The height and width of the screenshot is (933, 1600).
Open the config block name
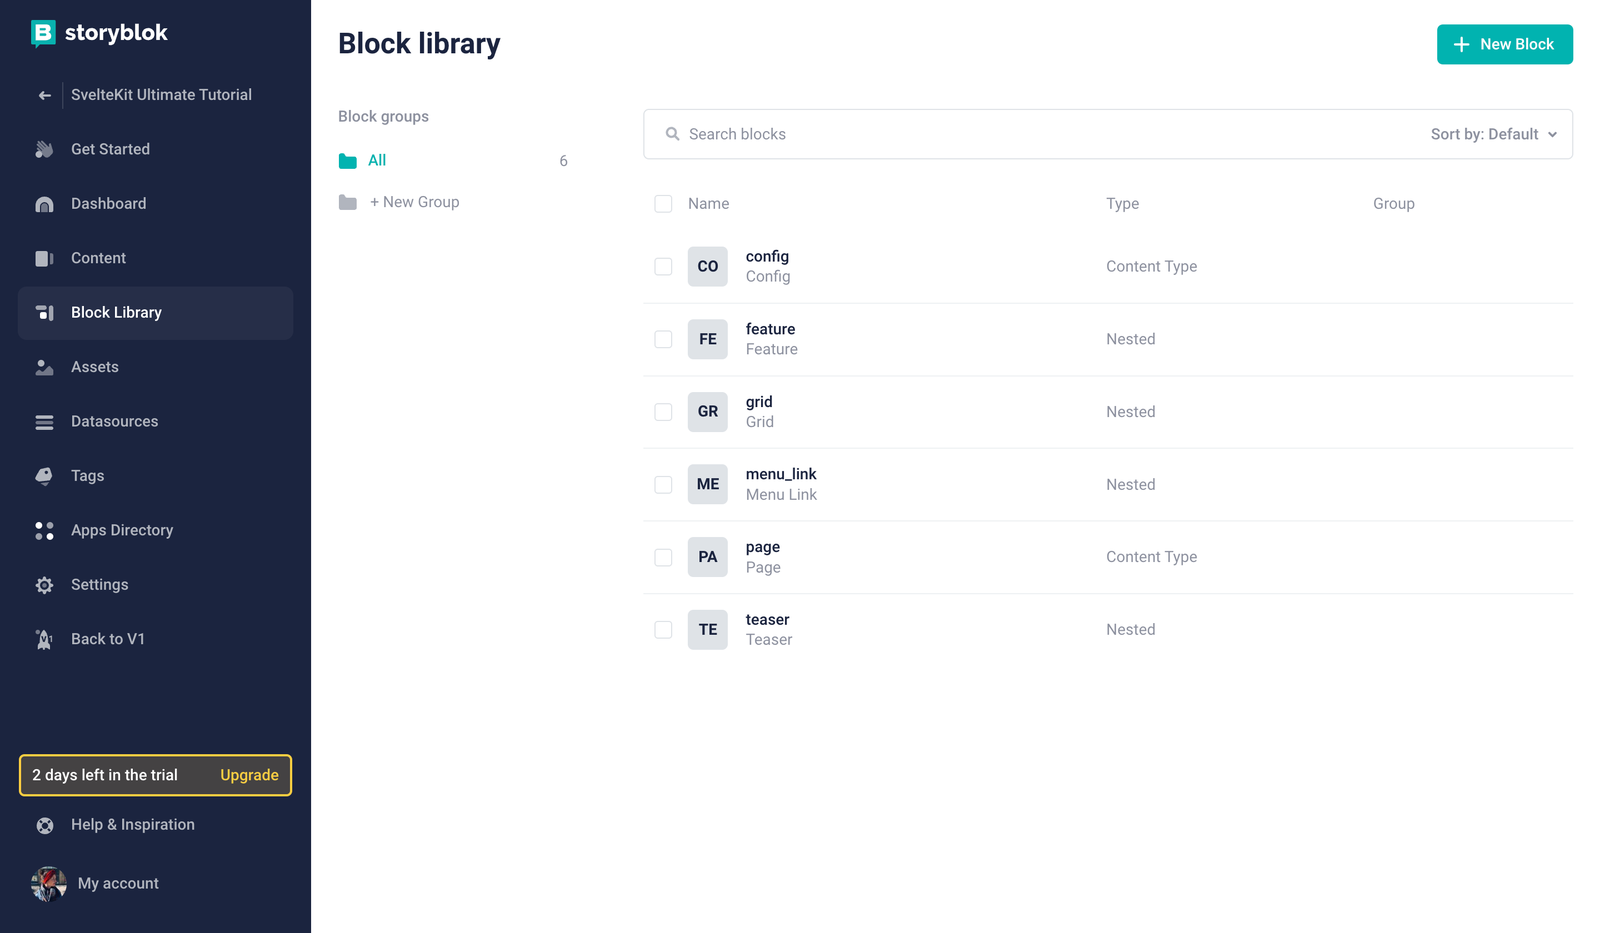(x=767, y=257)
